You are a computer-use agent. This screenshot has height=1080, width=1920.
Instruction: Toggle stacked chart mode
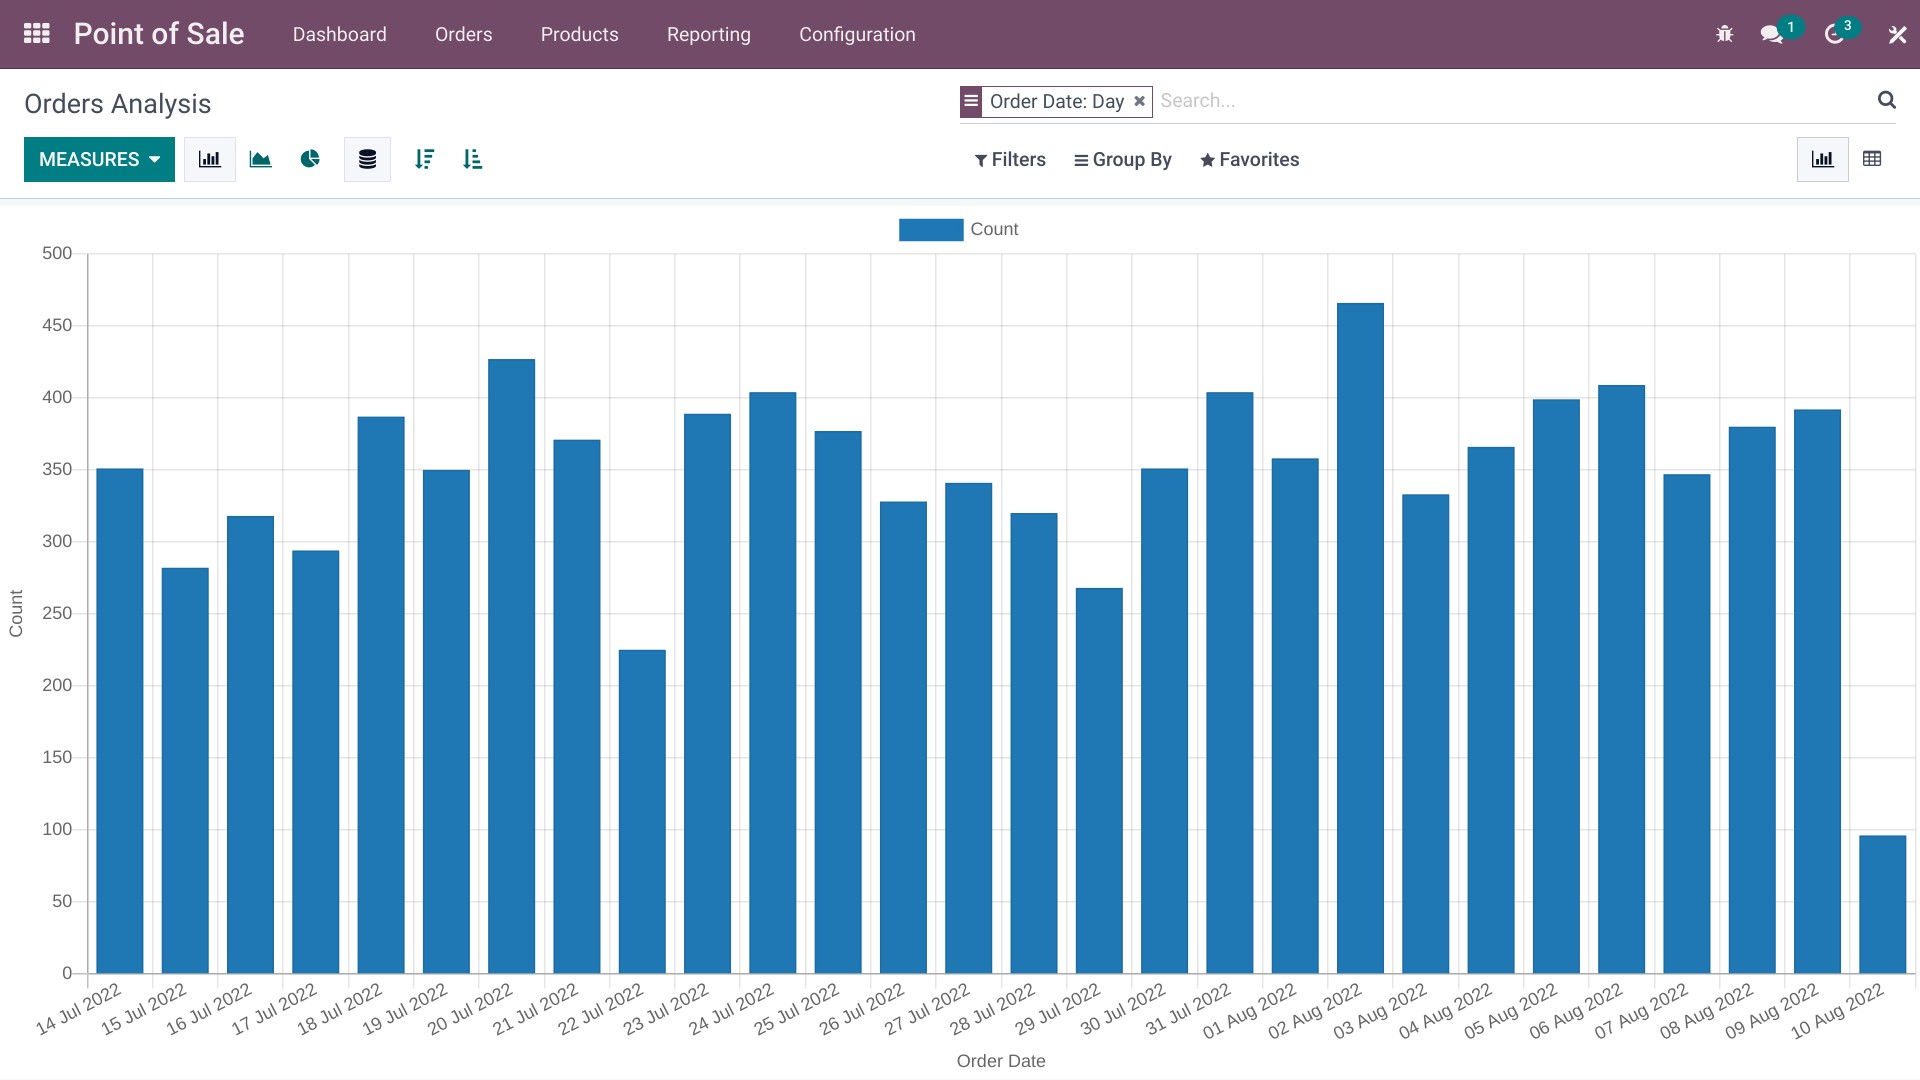coord(367,160)
